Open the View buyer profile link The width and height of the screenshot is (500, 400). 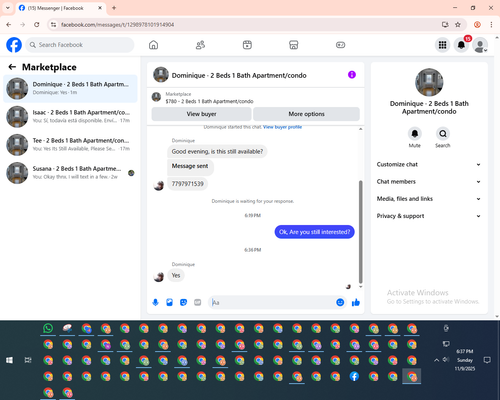point(282,127)
